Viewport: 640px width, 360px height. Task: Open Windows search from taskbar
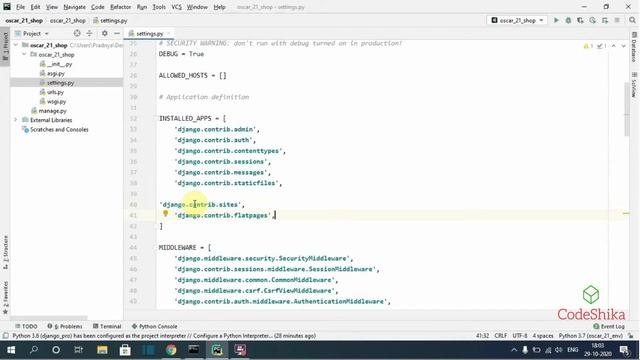coord(34,350)
